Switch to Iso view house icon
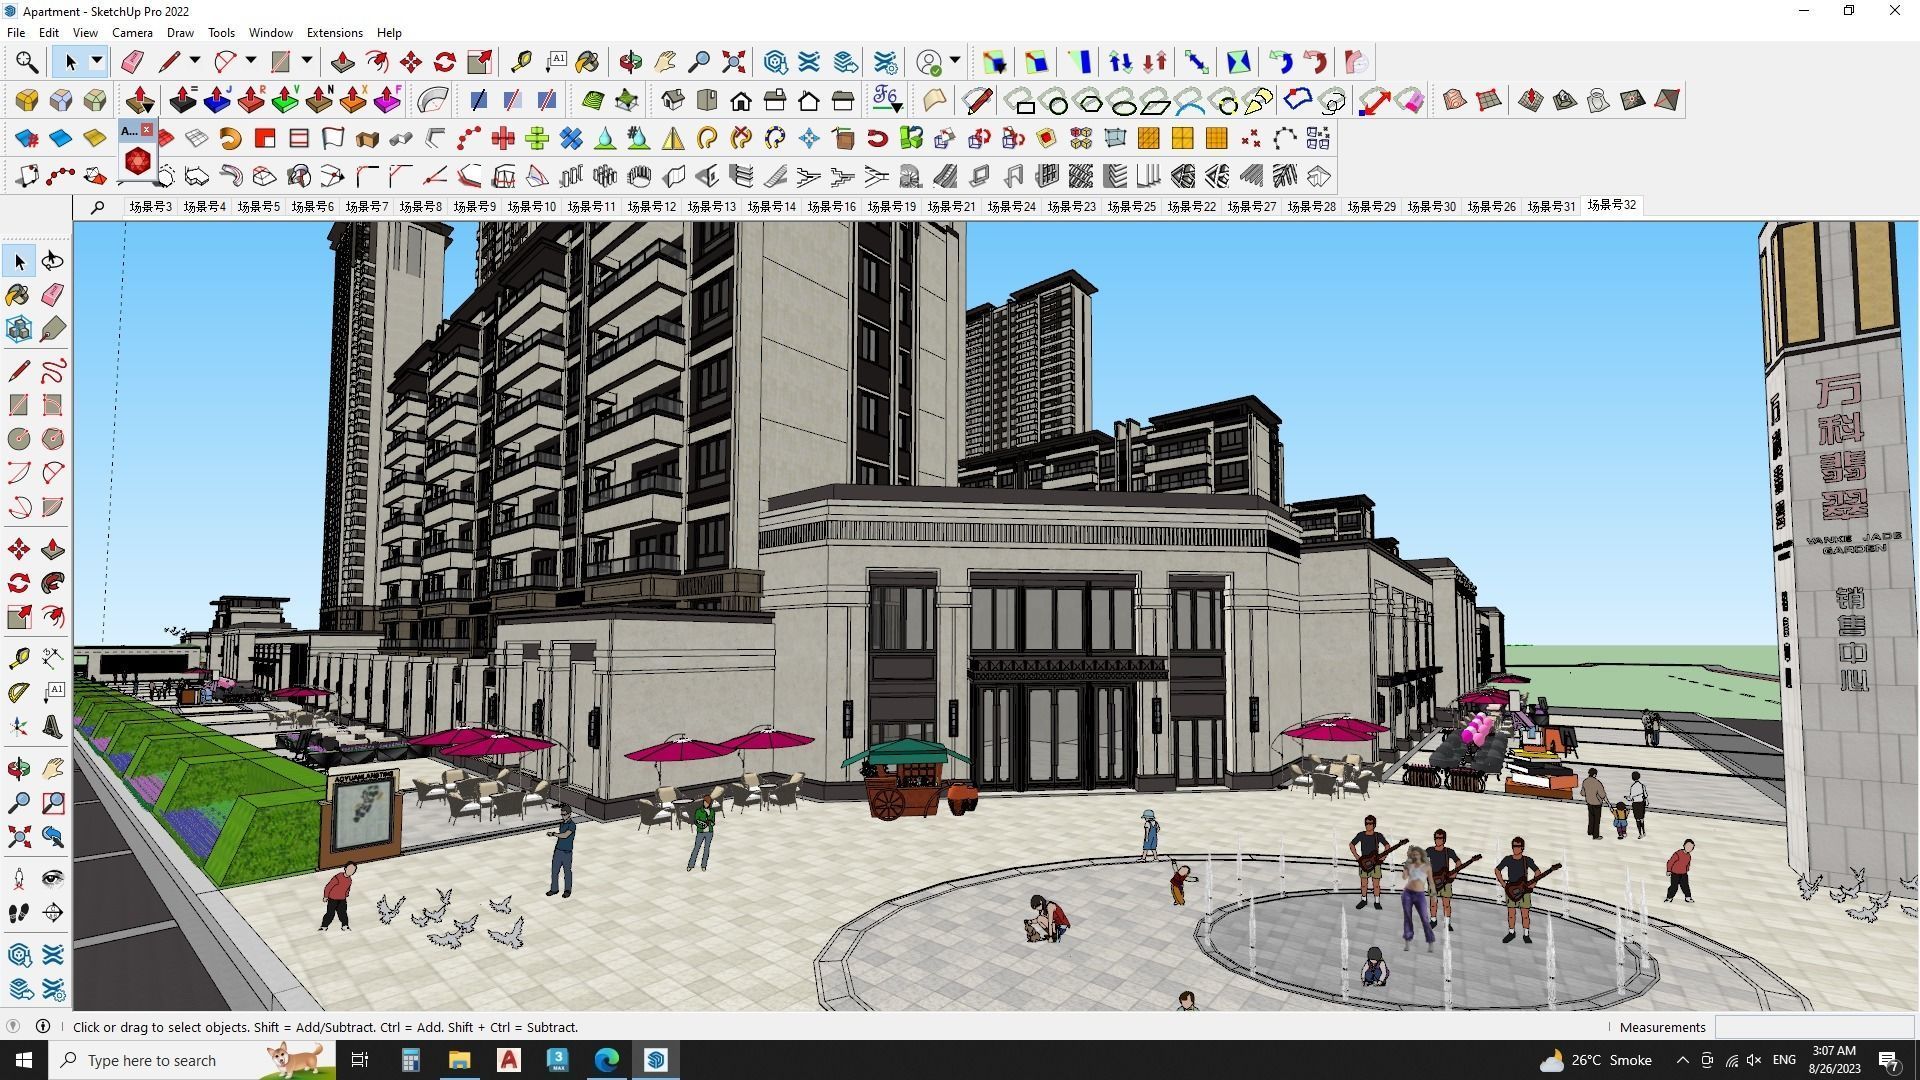This screenshot has height=1080, width=1920. [x=673, y=100]
